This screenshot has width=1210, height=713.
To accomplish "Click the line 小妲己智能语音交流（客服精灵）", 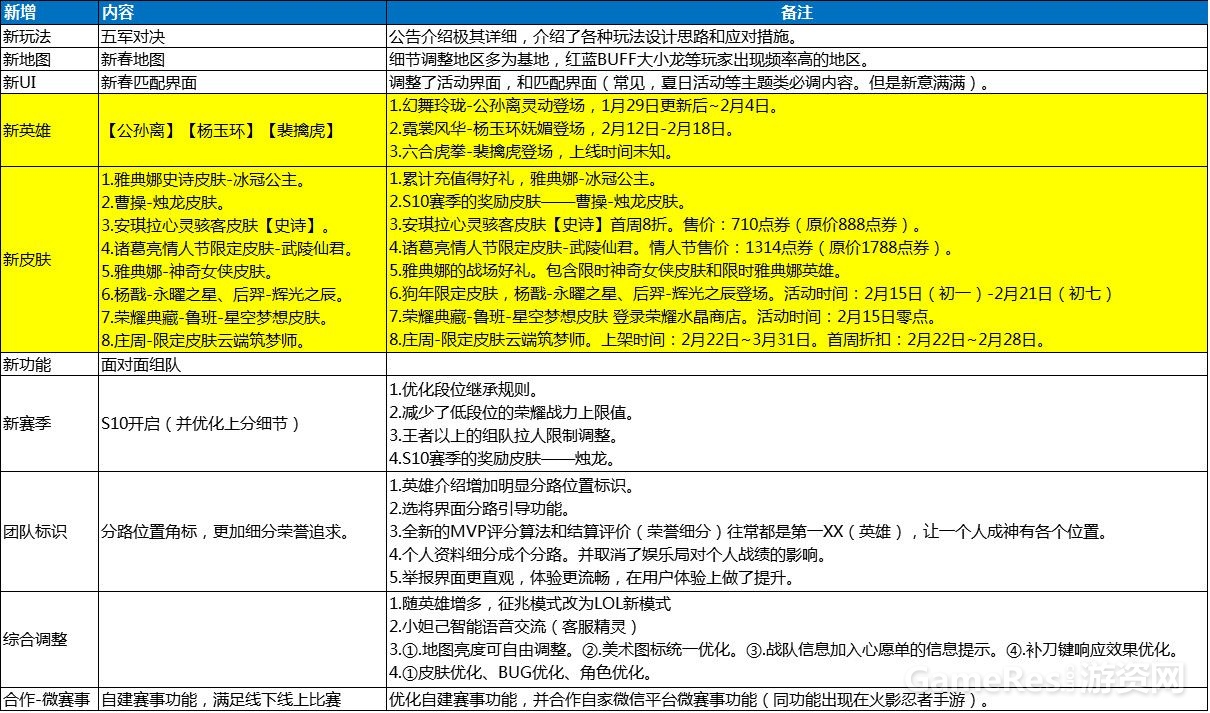I will [515, 627].
